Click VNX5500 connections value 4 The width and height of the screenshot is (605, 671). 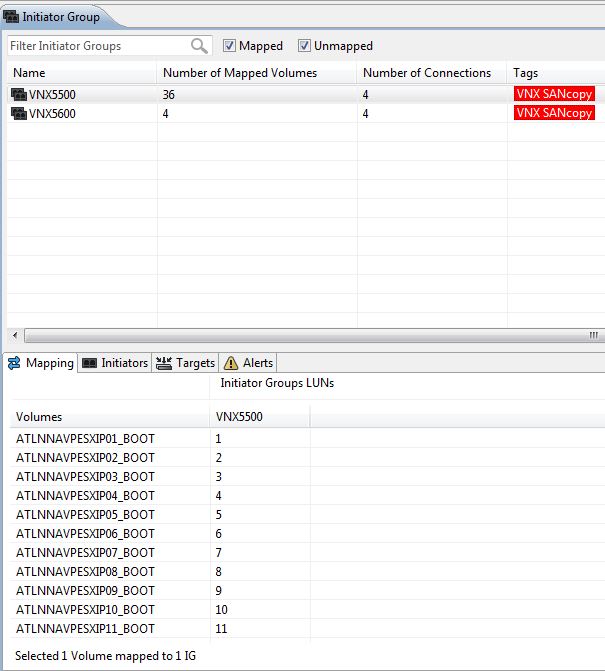[365, 95]
